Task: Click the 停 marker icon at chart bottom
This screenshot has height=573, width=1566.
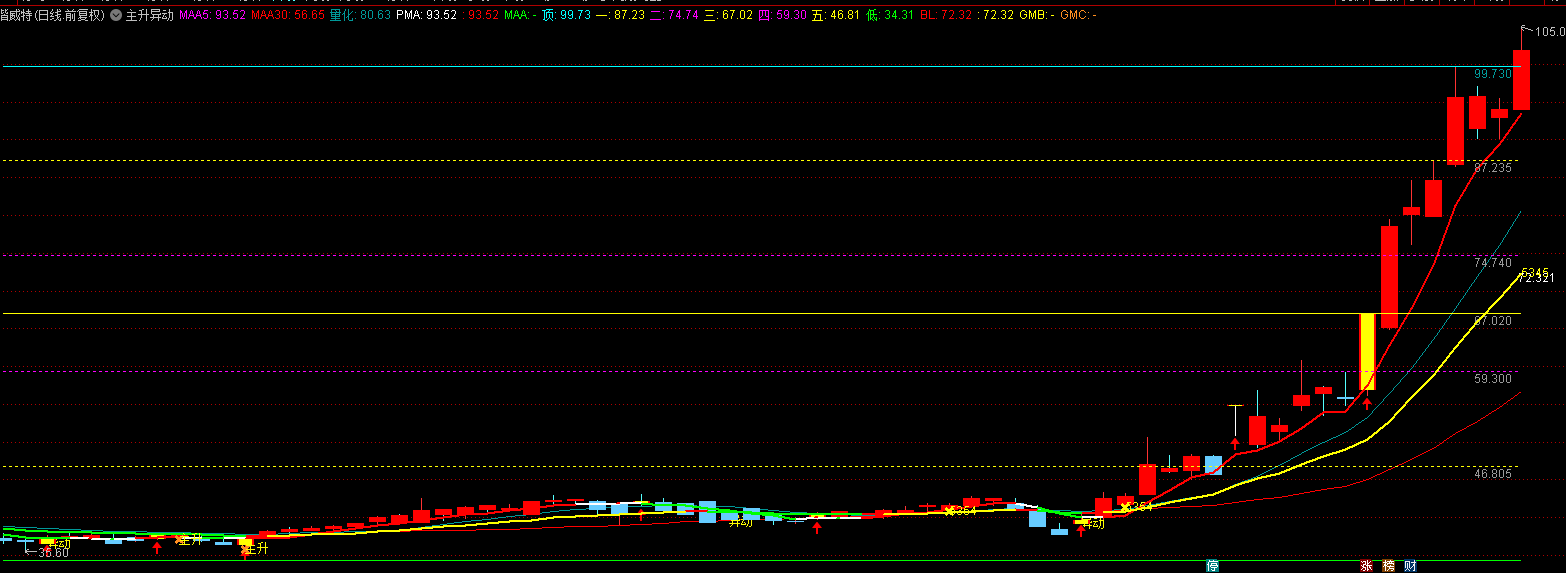Action: pyautogui.click(x=1213, y=566)
